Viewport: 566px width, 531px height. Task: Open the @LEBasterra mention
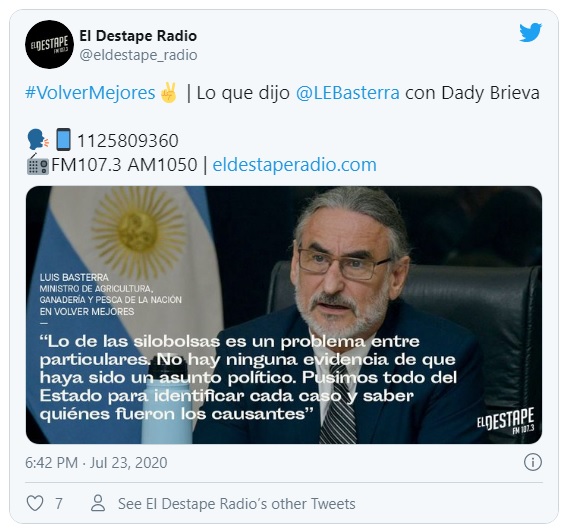pos(348,93)
